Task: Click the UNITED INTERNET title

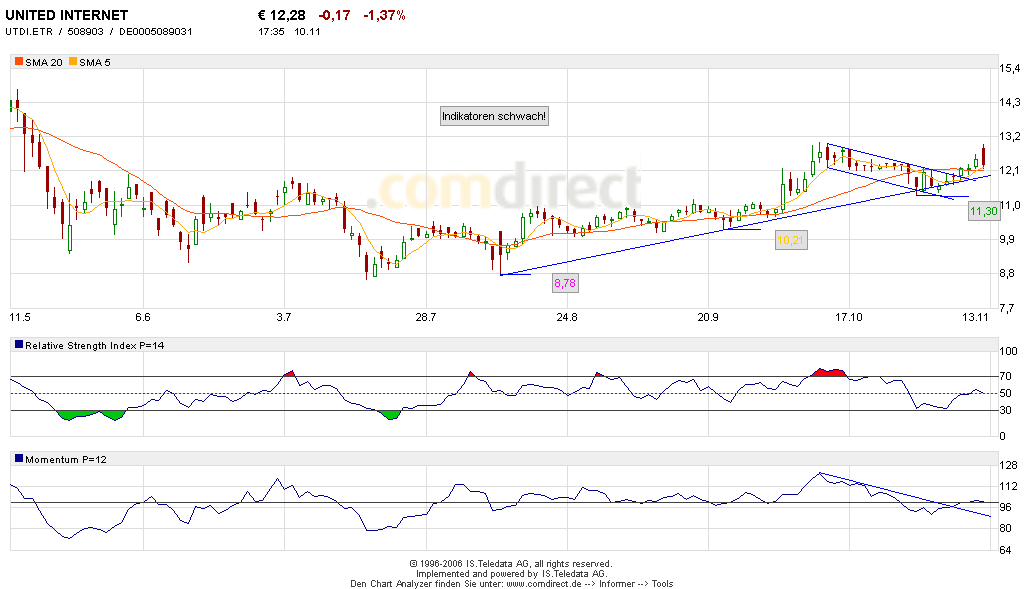Action: (x=67, y=15)
